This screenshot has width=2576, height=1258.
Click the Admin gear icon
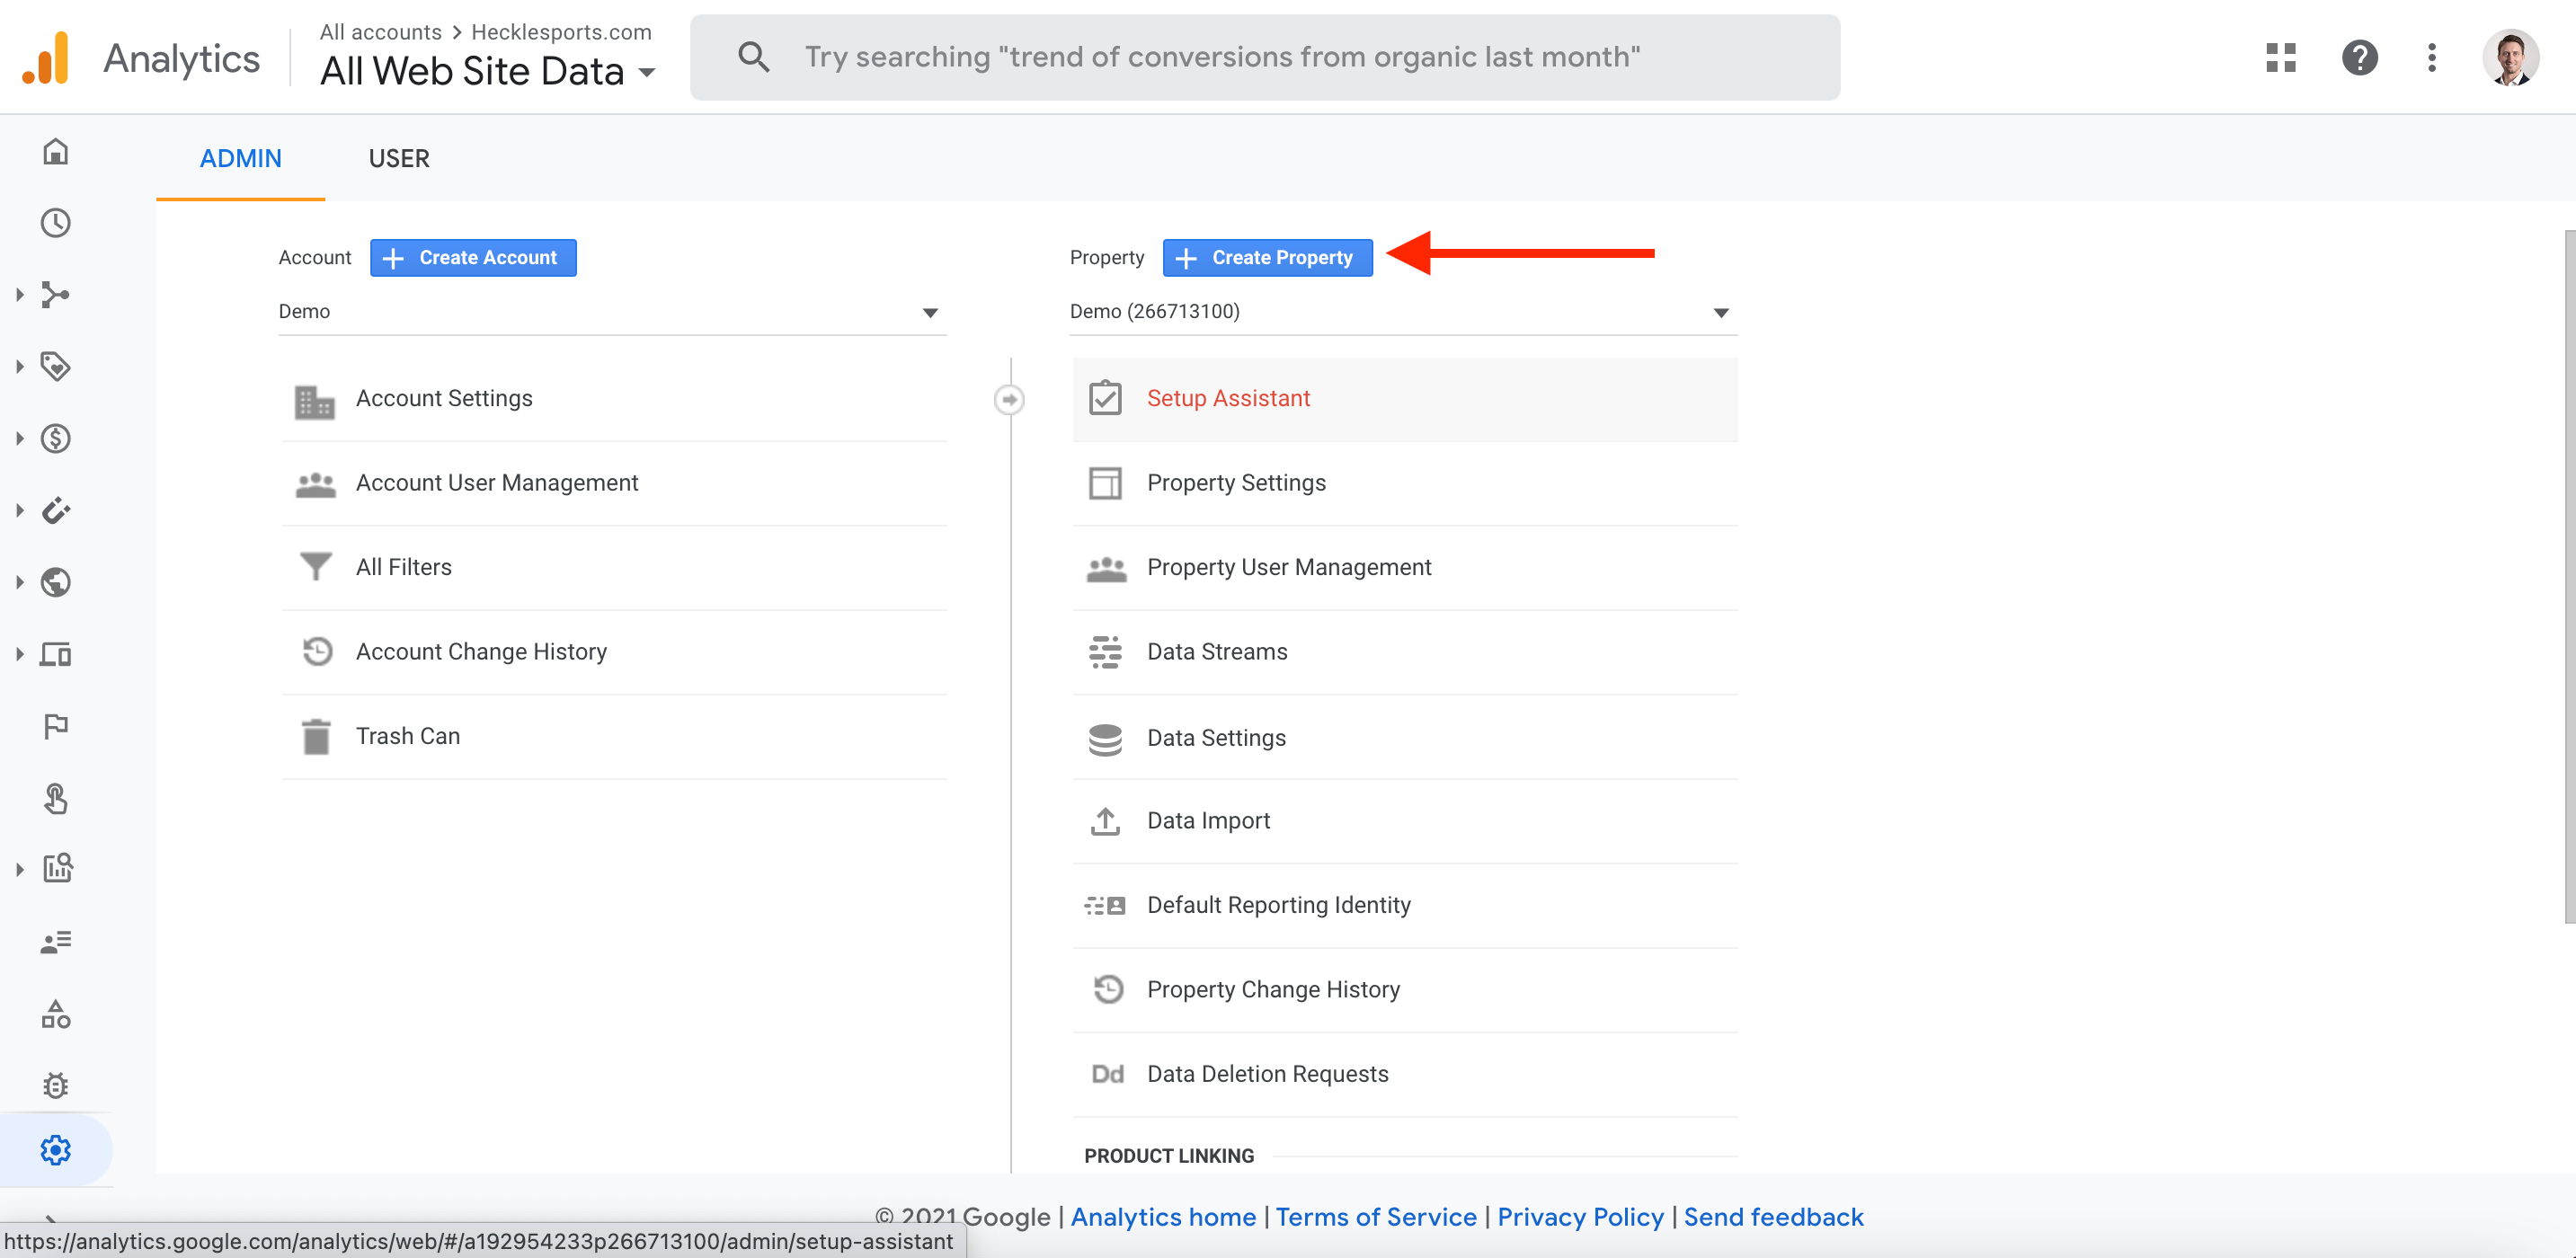click(x=56, y=1149)
